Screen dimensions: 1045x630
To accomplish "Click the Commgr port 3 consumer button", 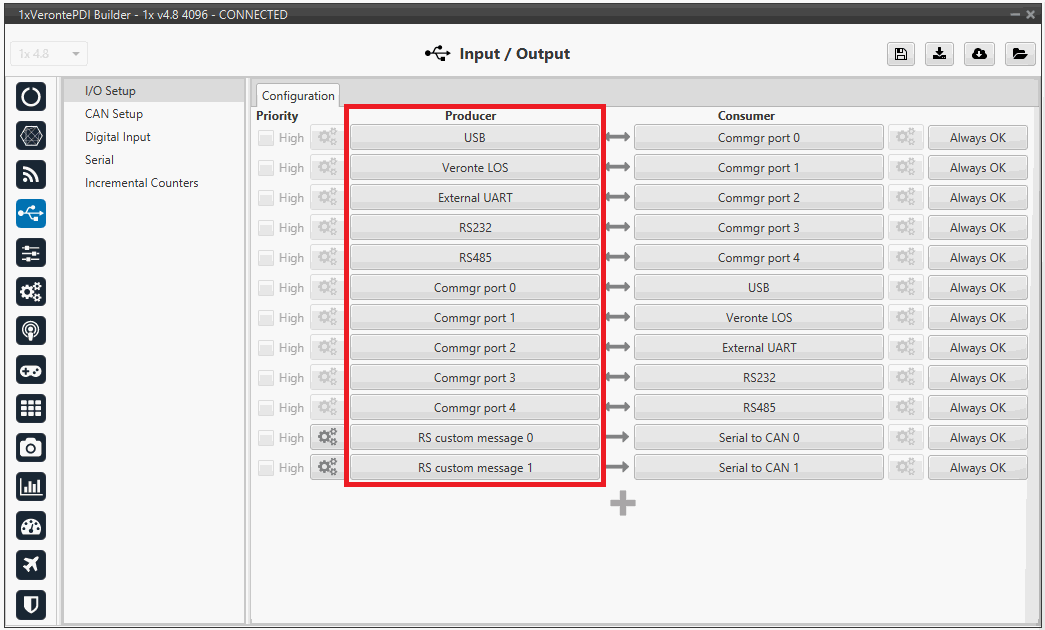I will point(758,228).
